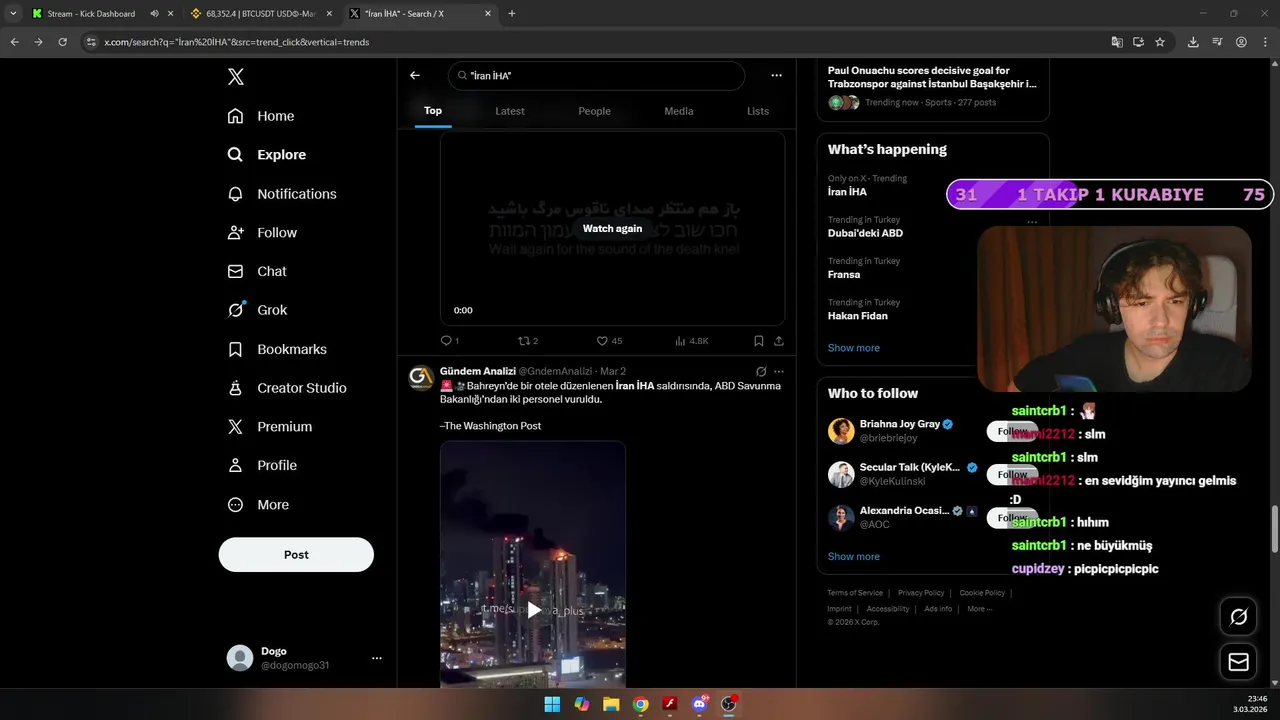Open Gündem Analizi profile avatar

click(x=421, y=378)
